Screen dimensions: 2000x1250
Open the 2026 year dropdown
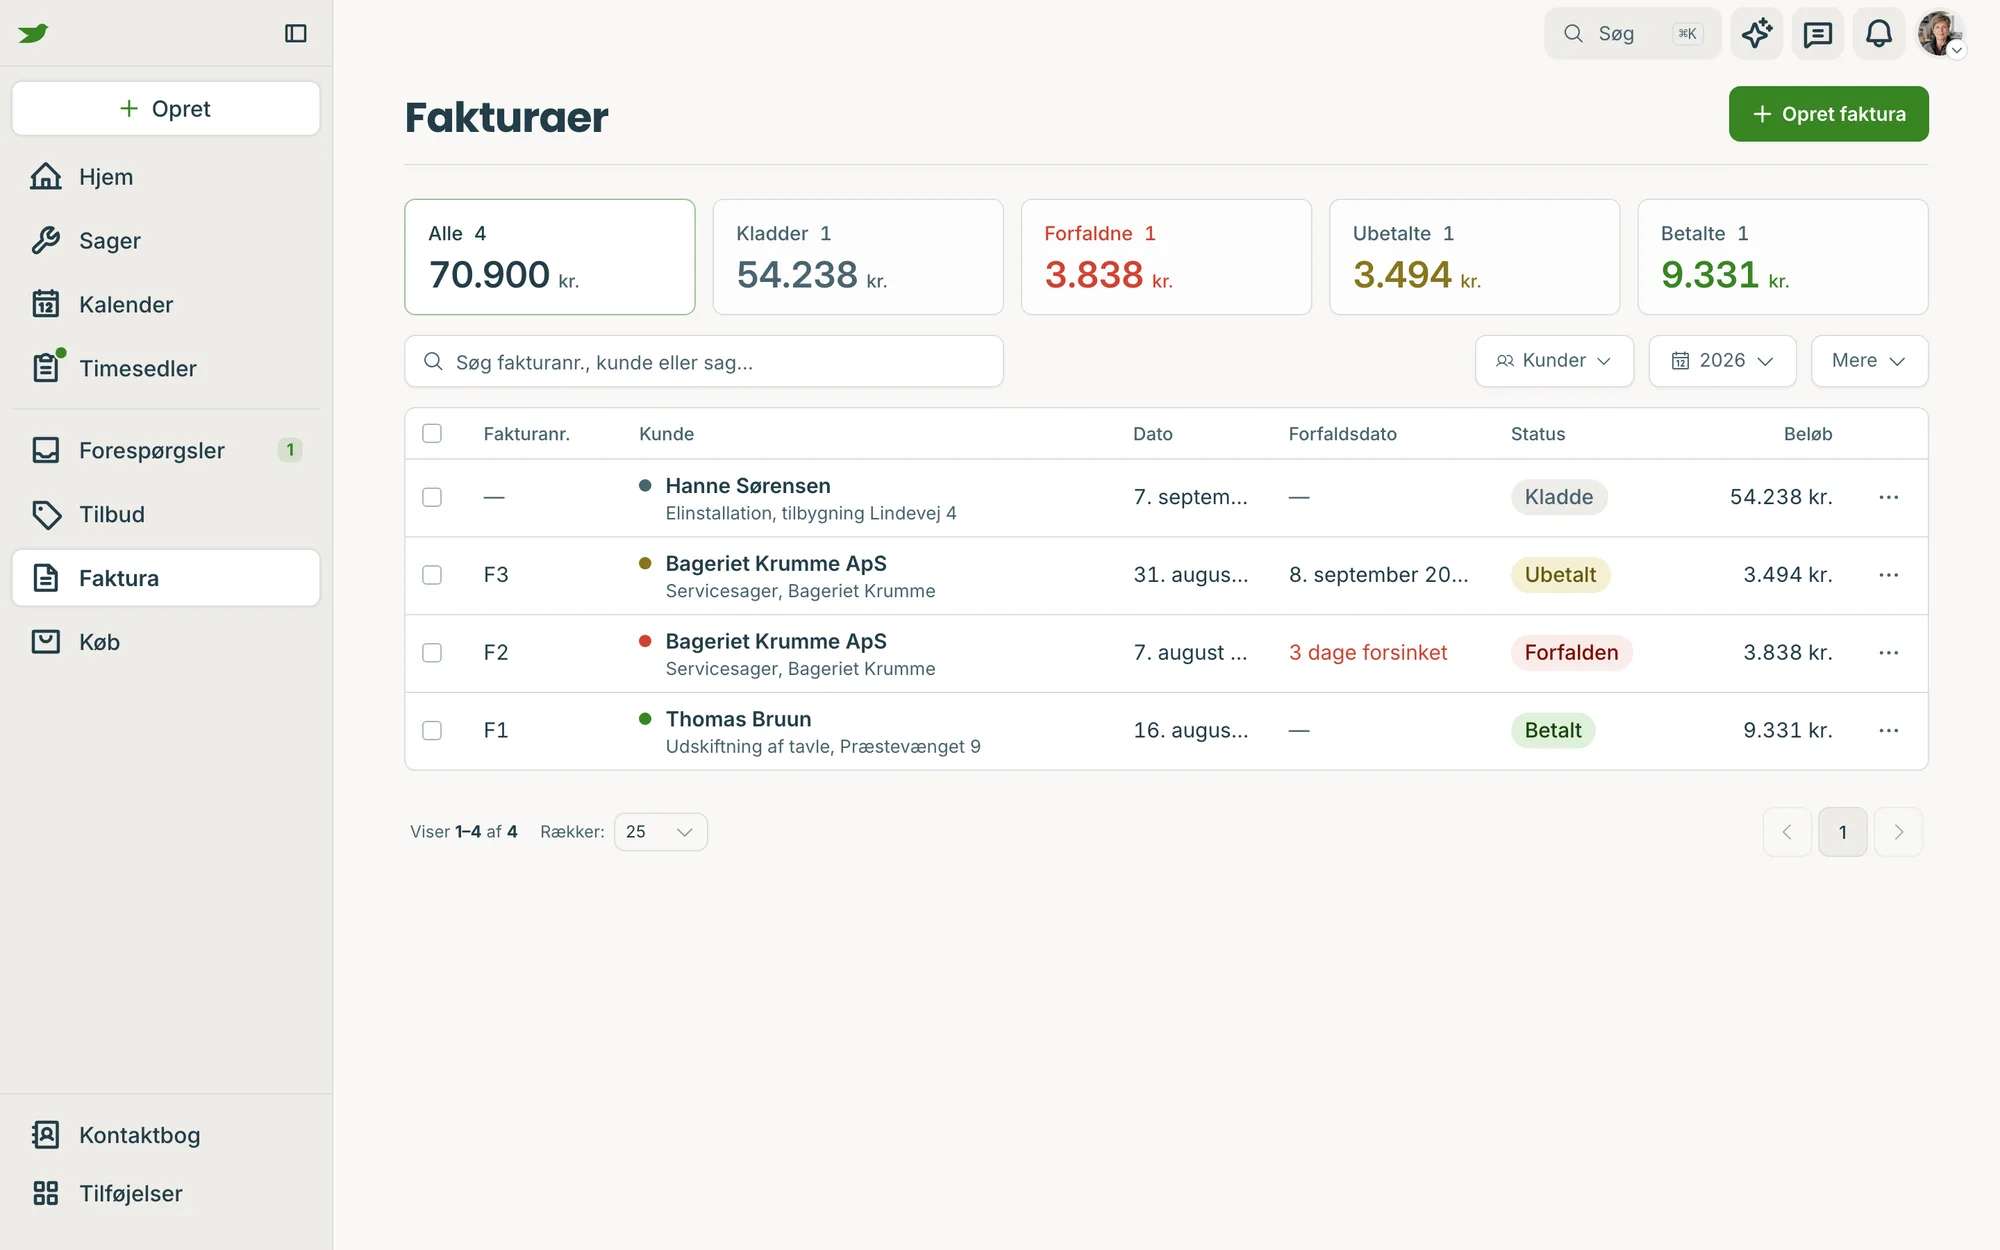click(x=1722, y=361)
